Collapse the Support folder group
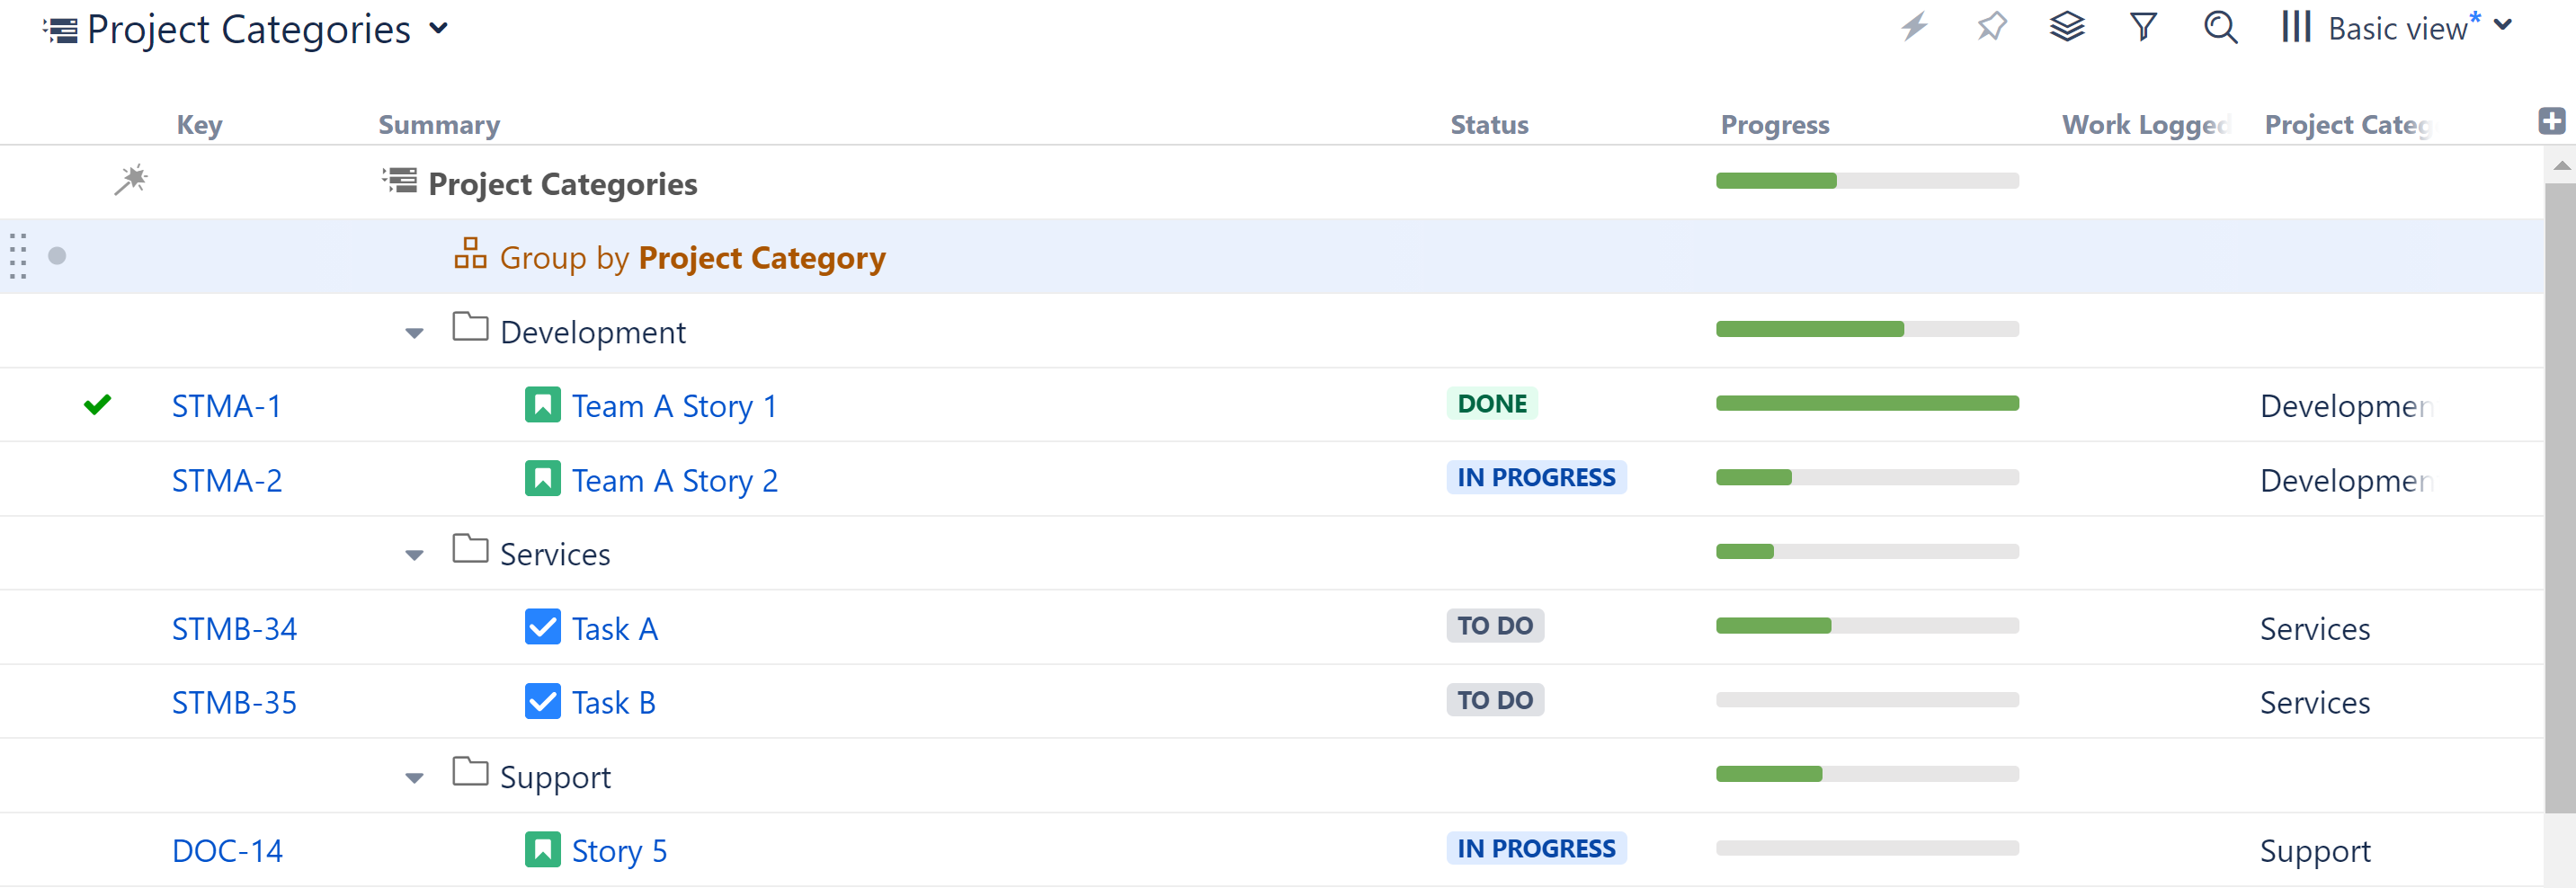This screenshot has height=888, width=2576. pyautogui.click(x=414, y=778)
